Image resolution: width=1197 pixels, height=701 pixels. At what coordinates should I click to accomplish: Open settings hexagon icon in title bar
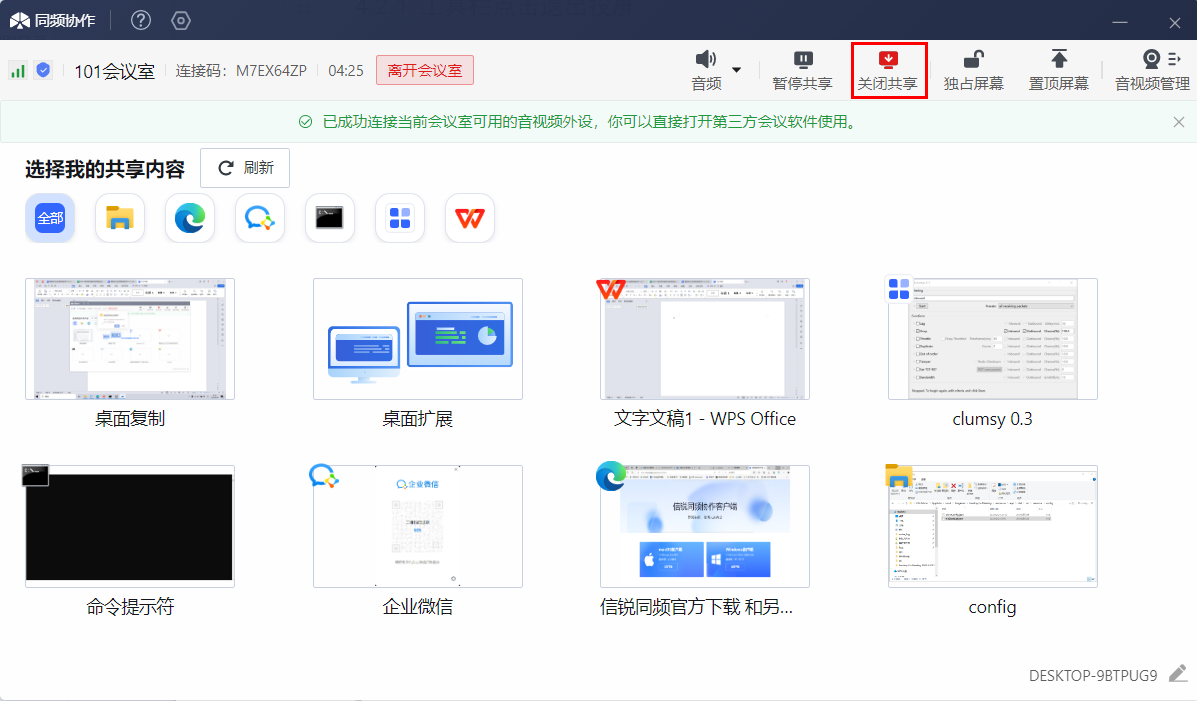pos(181,20)
